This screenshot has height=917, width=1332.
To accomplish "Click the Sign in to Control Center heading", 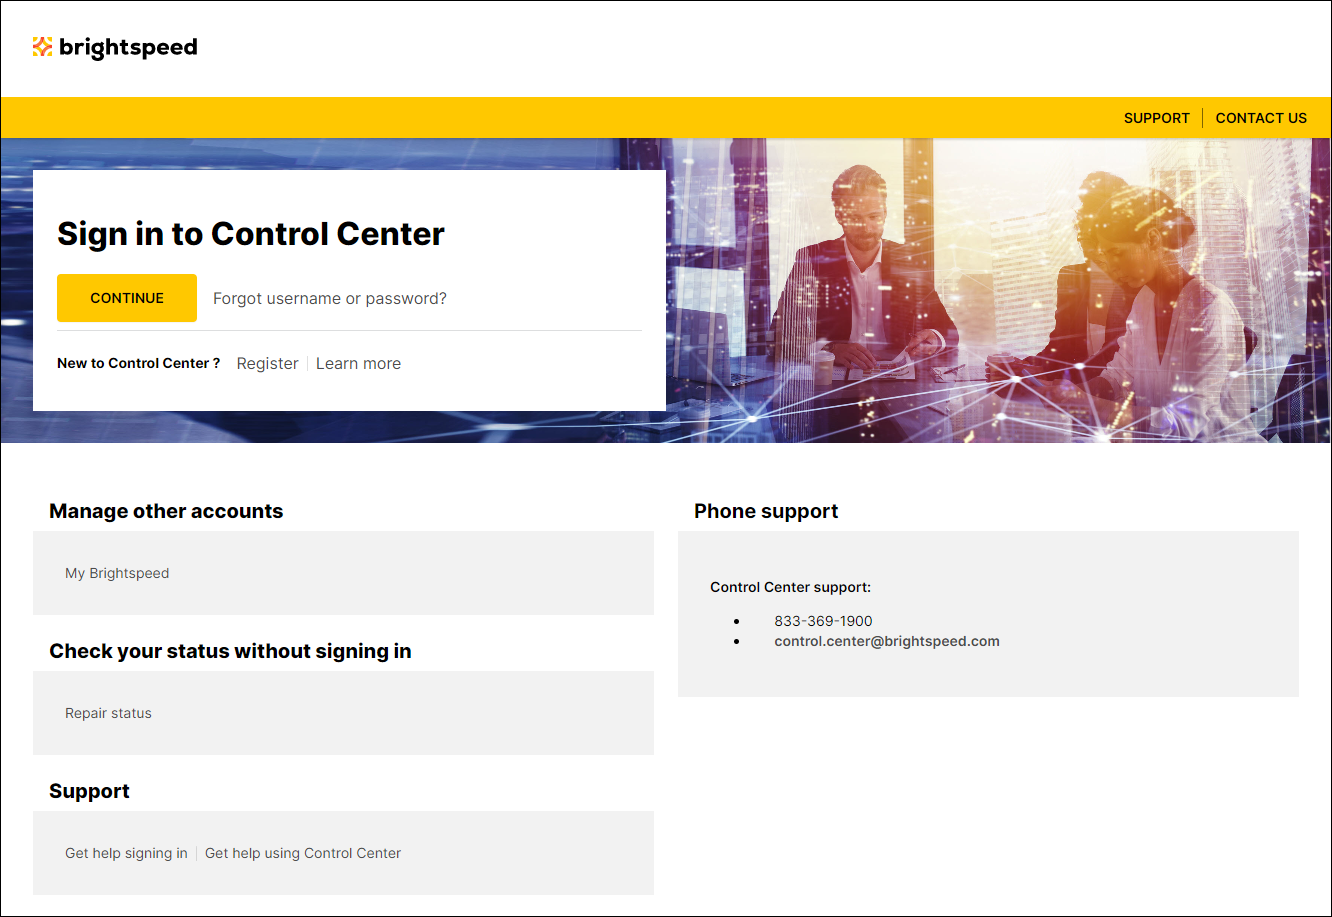I will pyautogui.click(x=251, y=233).
